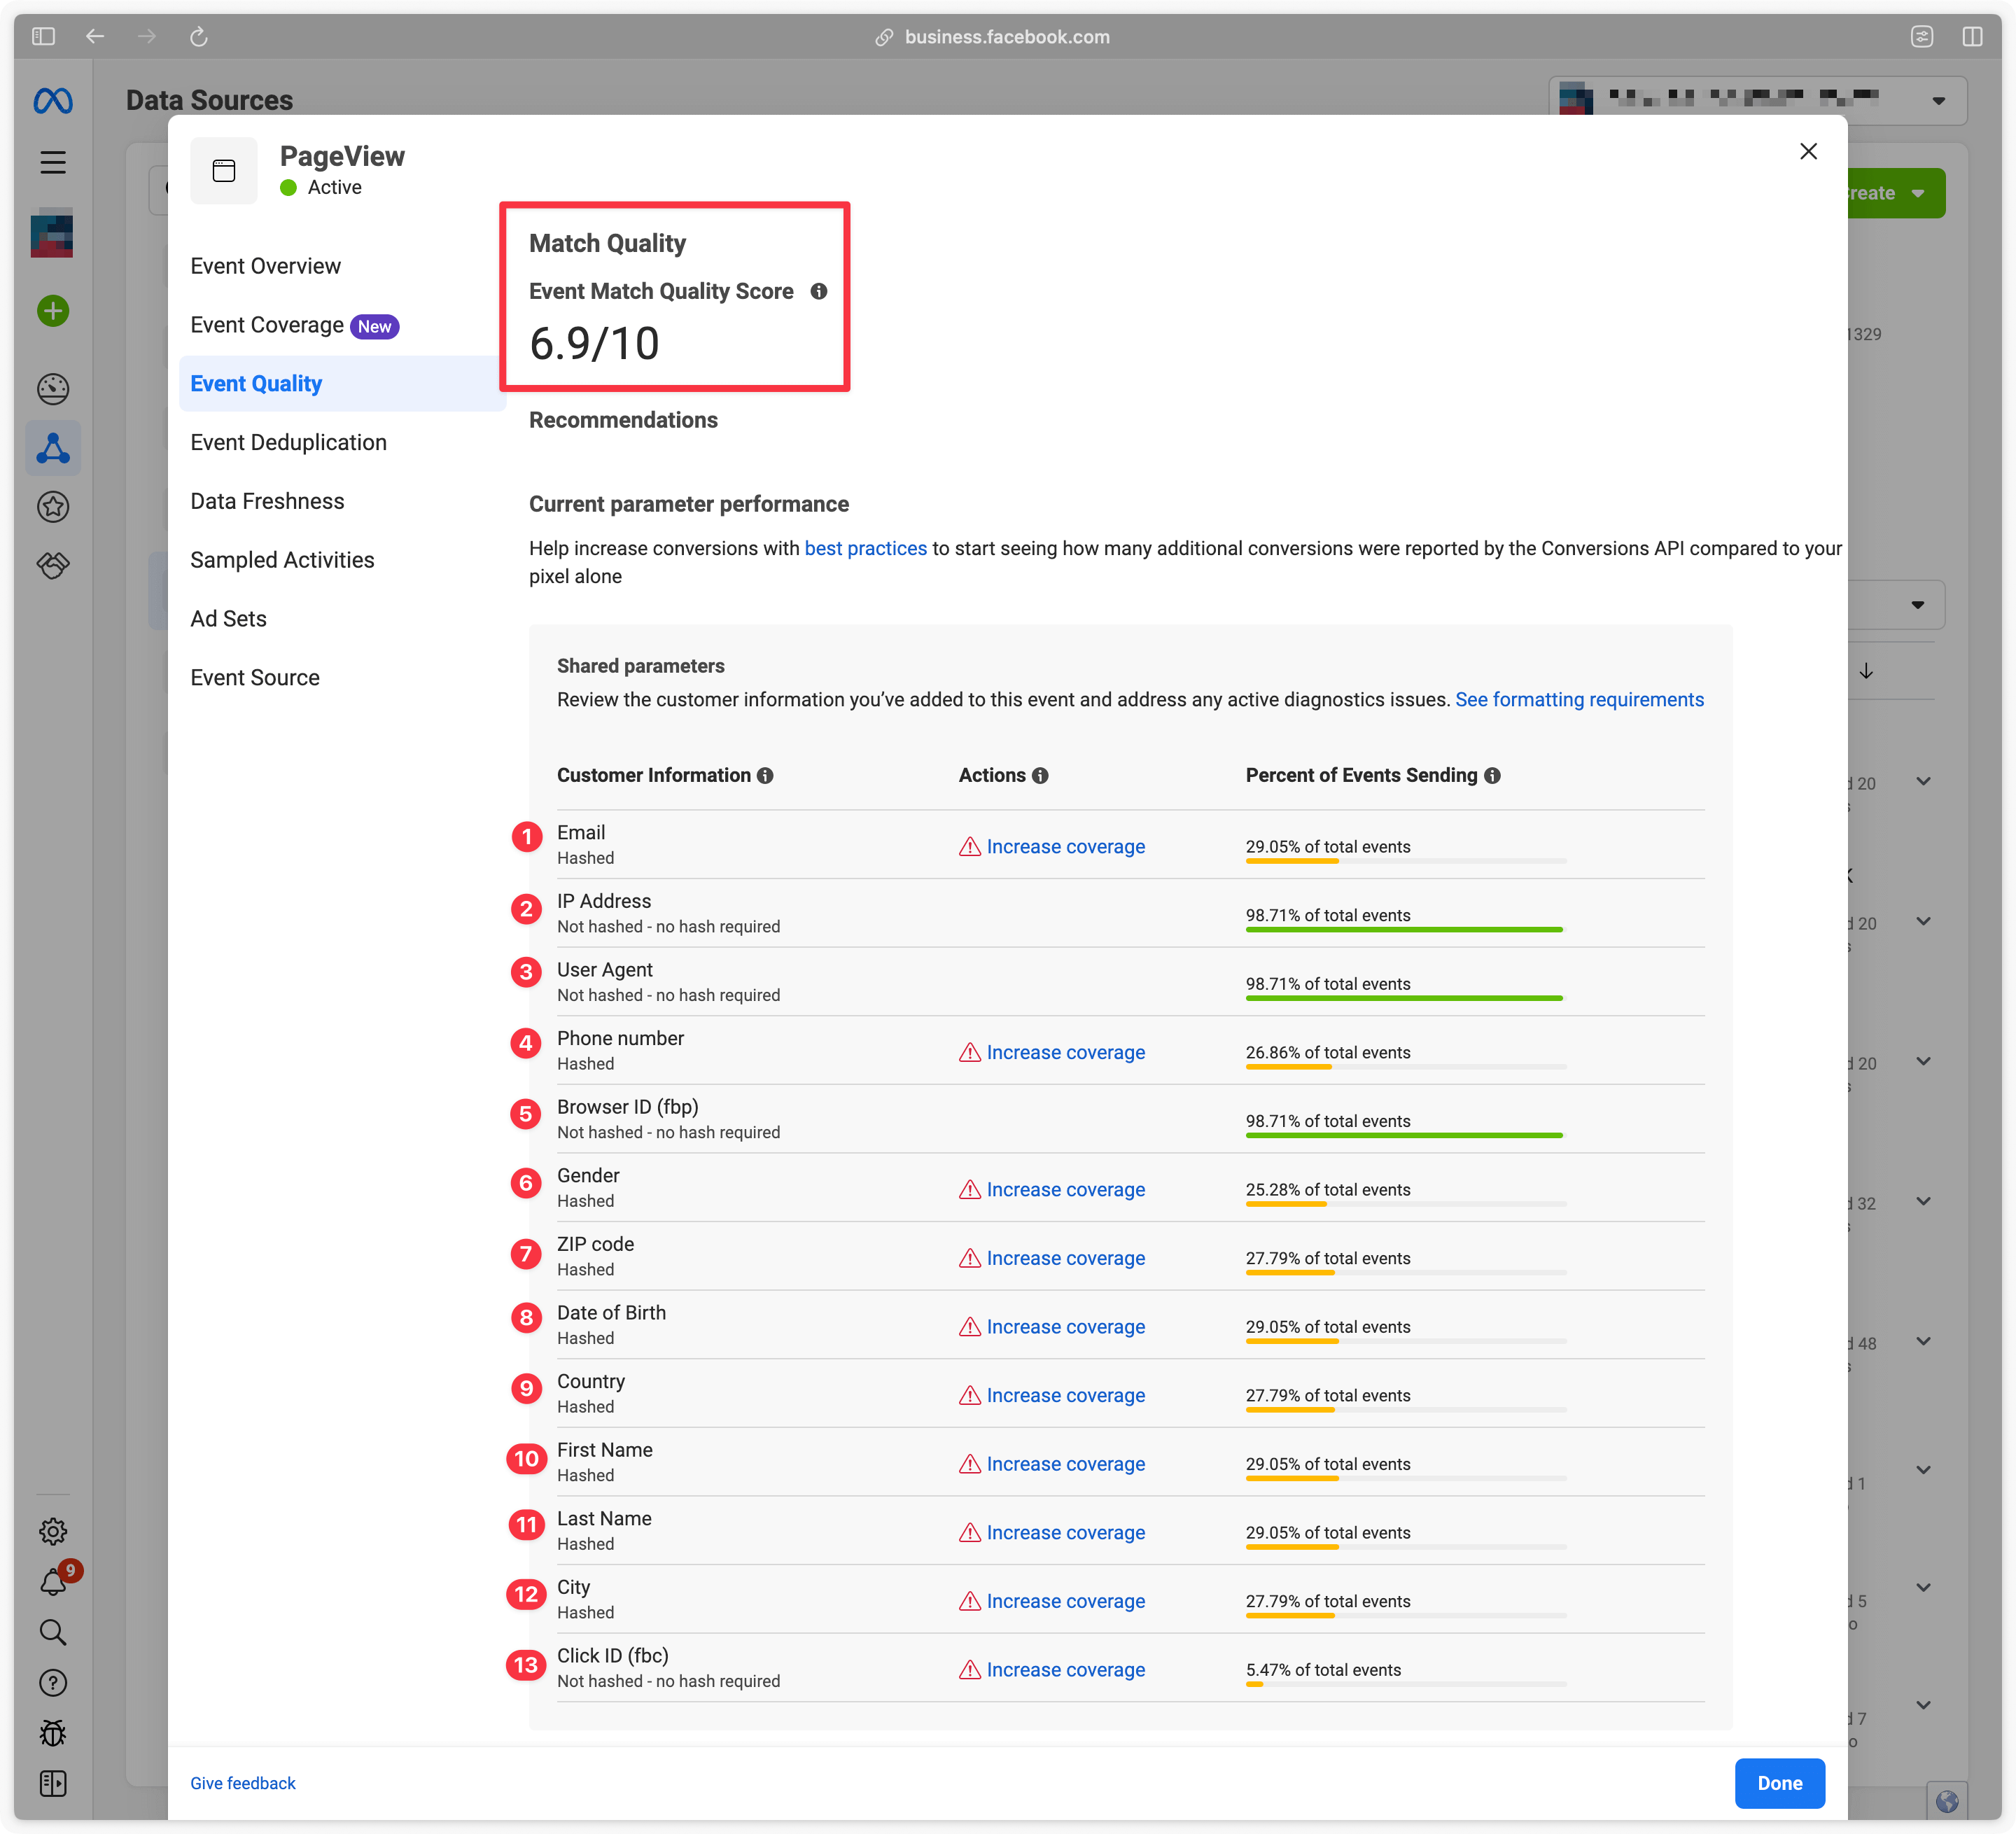
Task: Select the Event Quality tab
Action: 342,384
